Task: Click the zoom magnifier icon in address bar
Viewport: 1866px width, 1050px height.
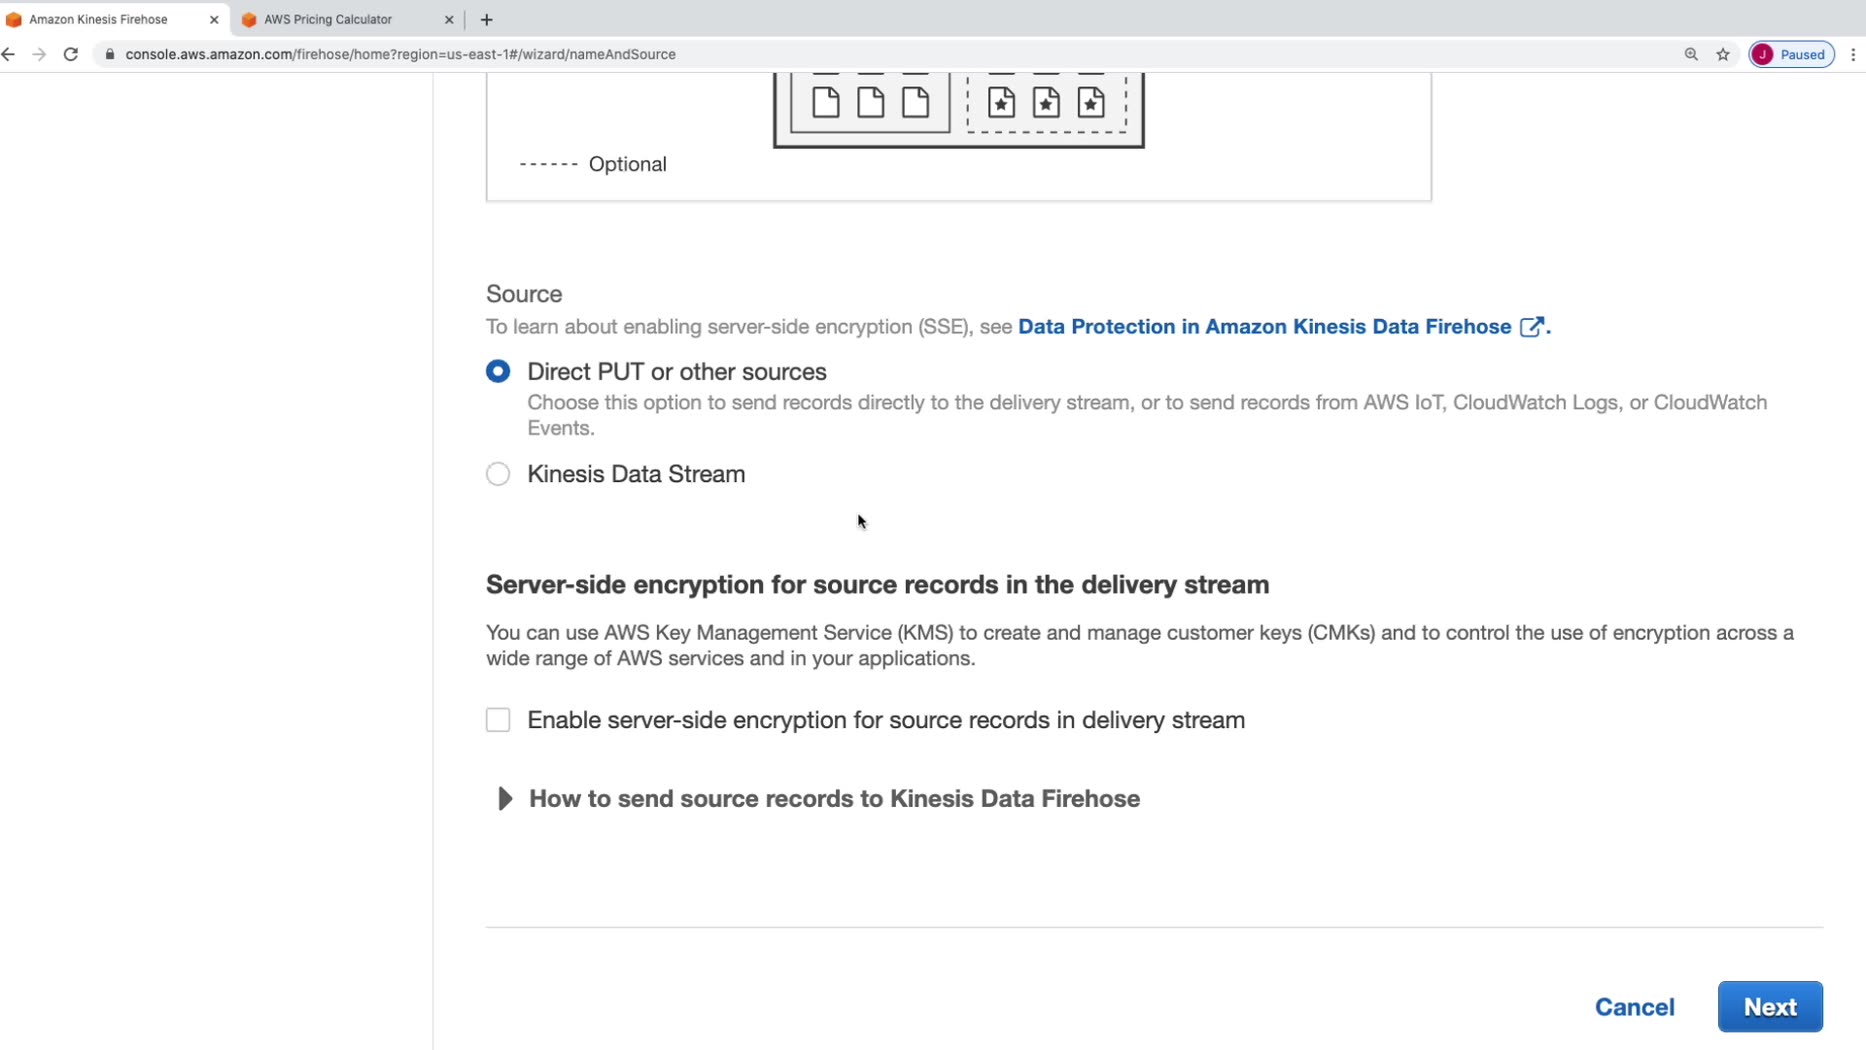Action: pyautogui.click(x=1691, y=54)
